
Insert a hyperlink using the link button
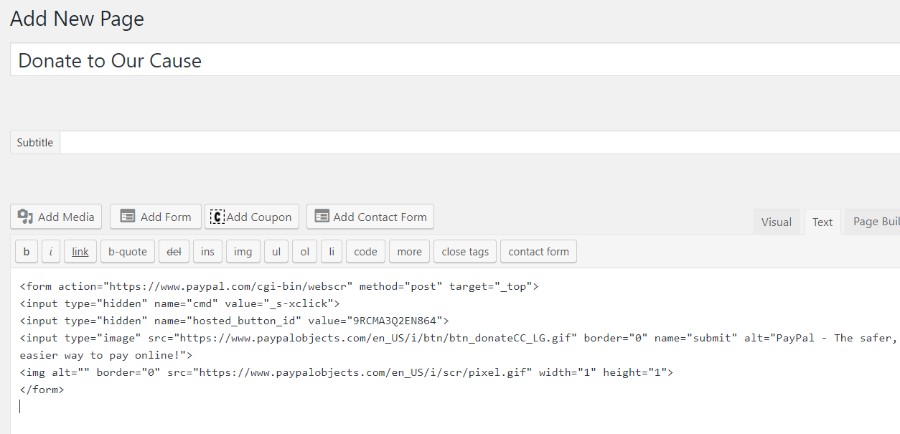click(x=80, y=252)
